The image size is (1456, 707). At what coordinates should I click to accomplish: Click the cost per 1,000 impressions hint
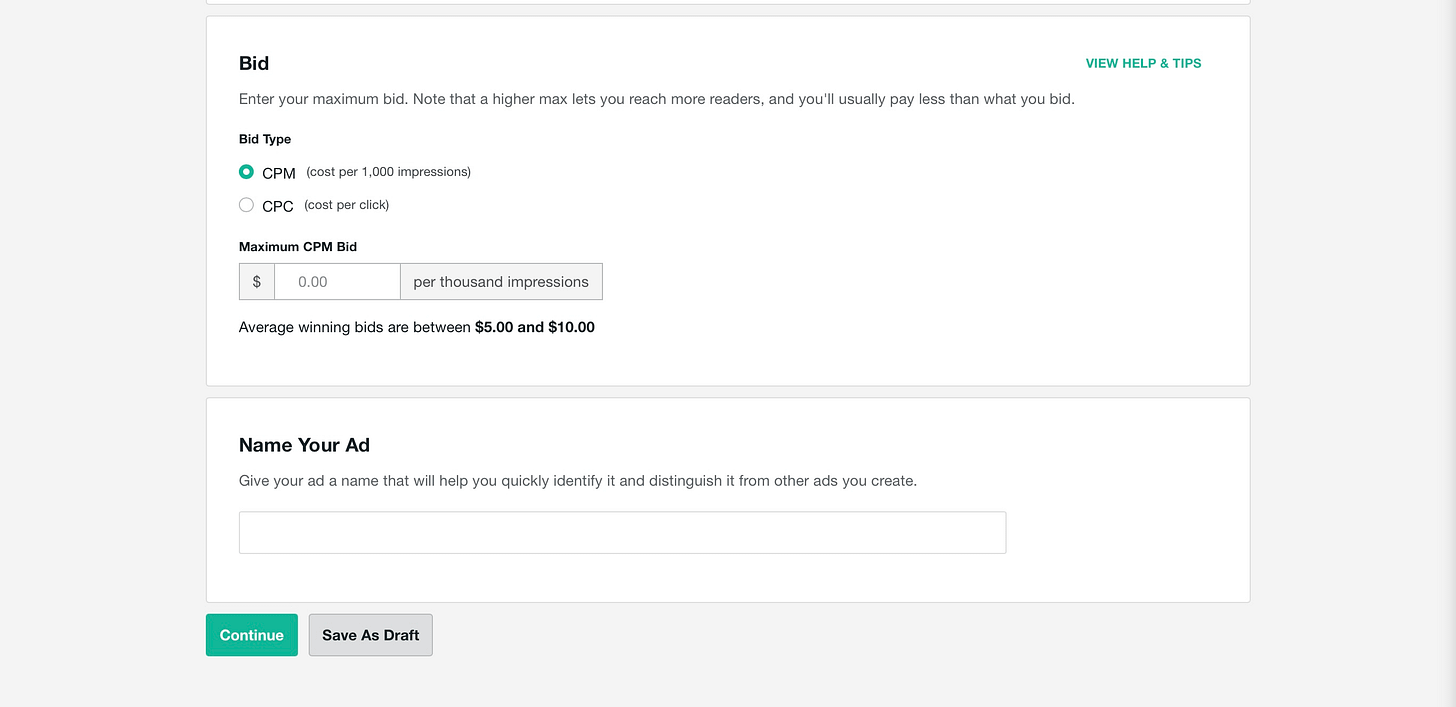click(x=388, y=172)
